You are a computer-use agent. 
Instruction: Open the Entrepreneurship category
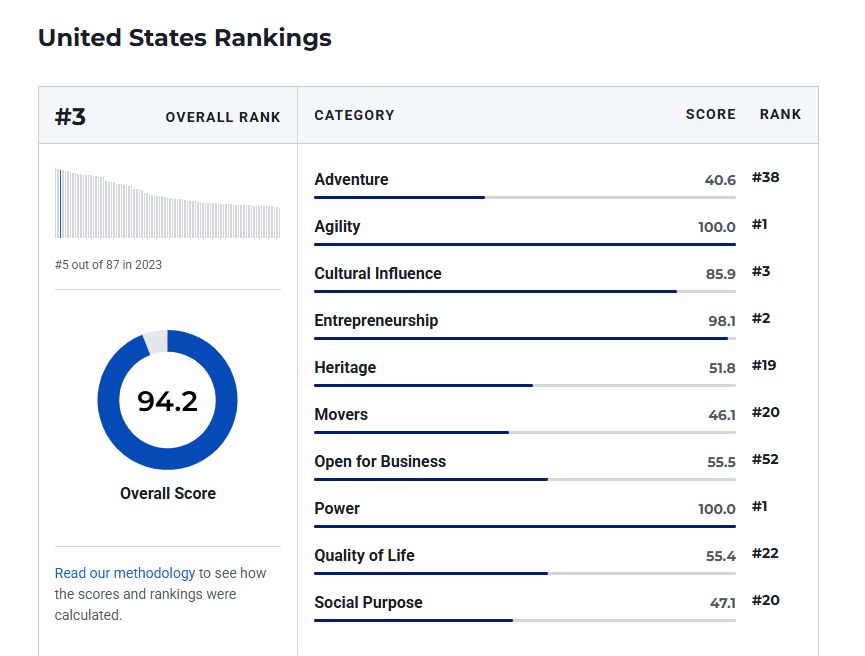point(376,321)
